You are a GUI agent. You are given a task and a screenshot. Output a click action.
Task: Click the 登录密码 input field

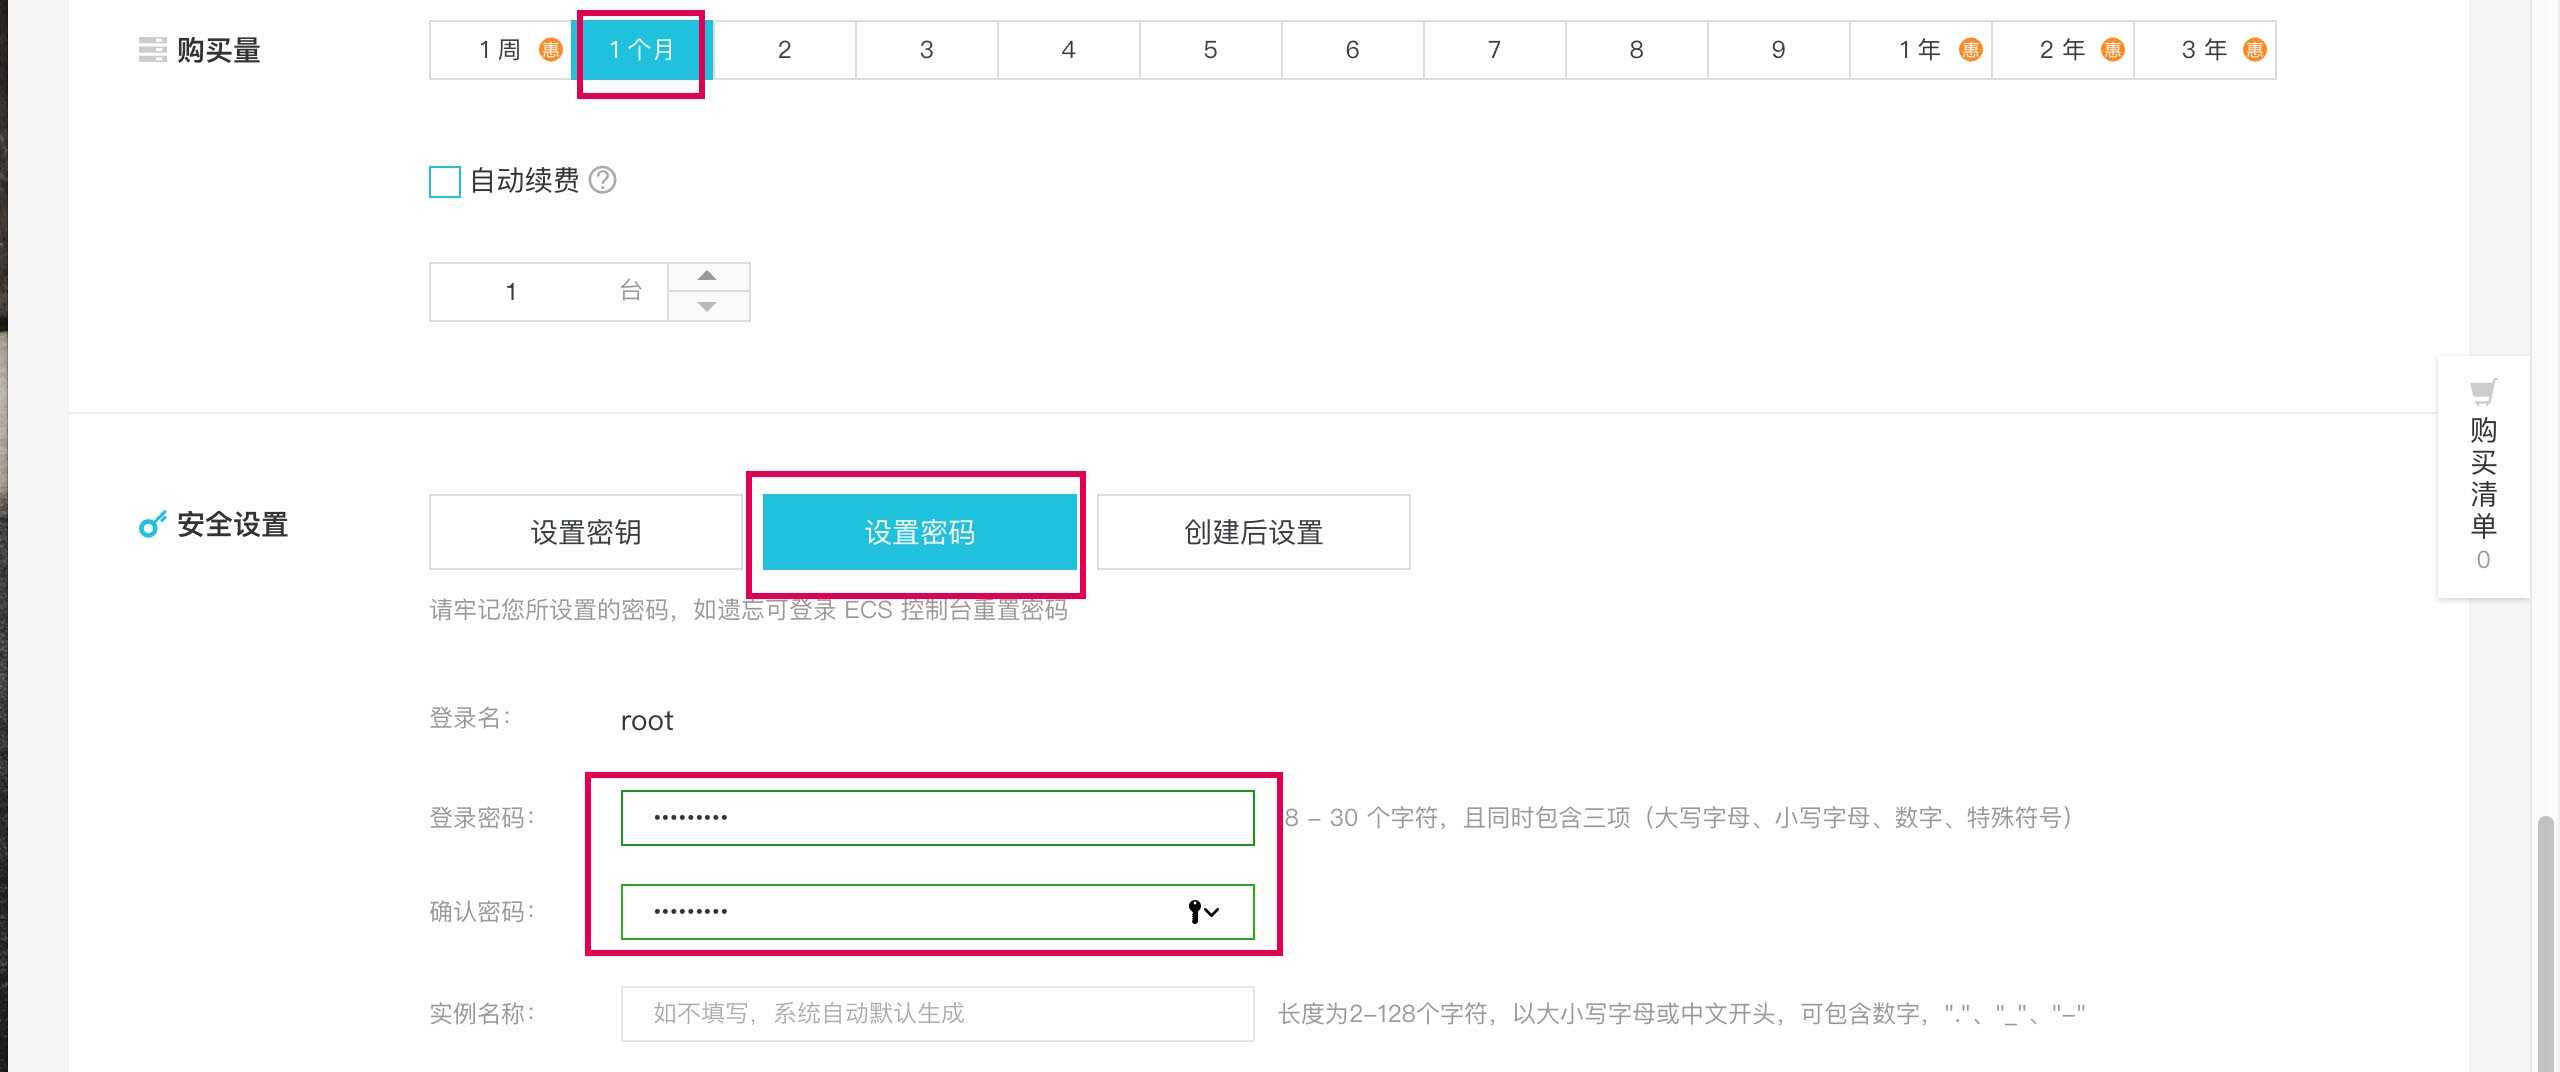point(938,818)
